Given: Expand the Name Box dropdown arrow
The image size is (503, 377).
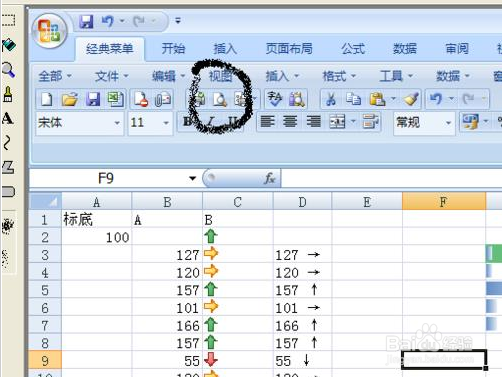Looking at the screenshot, I should click(x=192, y=178).
